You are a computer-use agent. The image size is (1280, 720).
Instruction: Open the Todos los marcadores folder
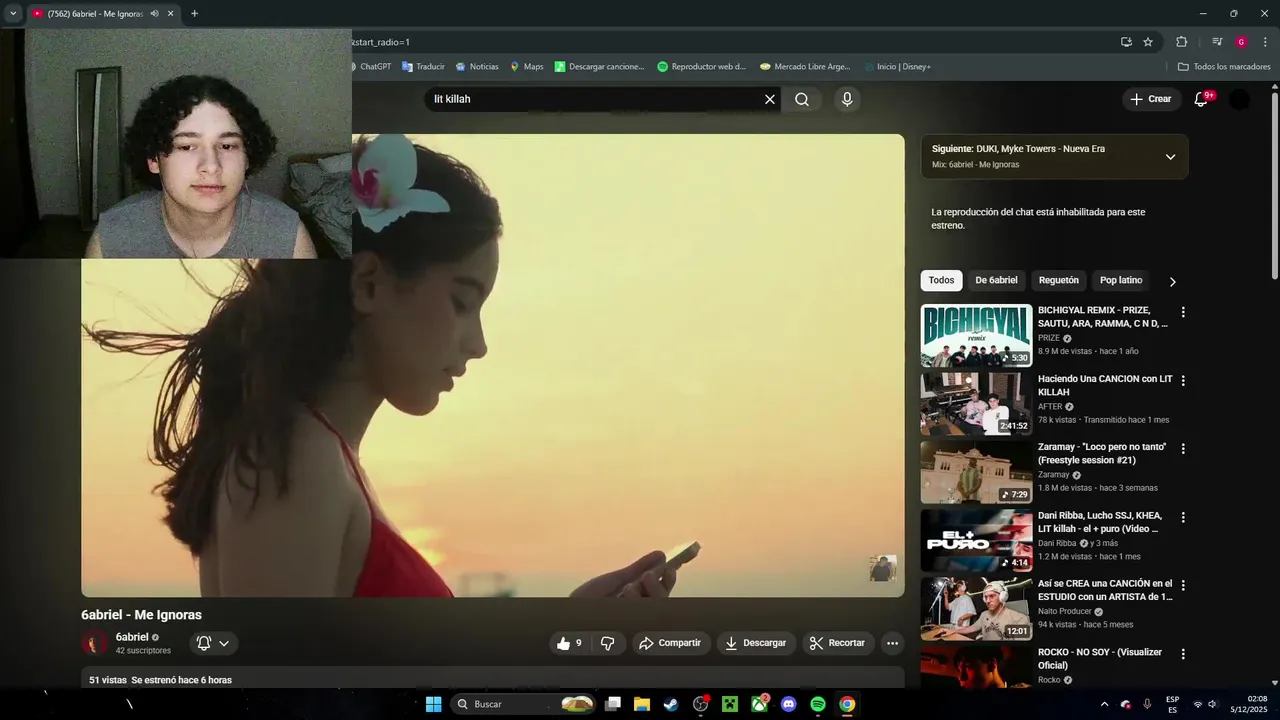click(x=1224, y=67)
